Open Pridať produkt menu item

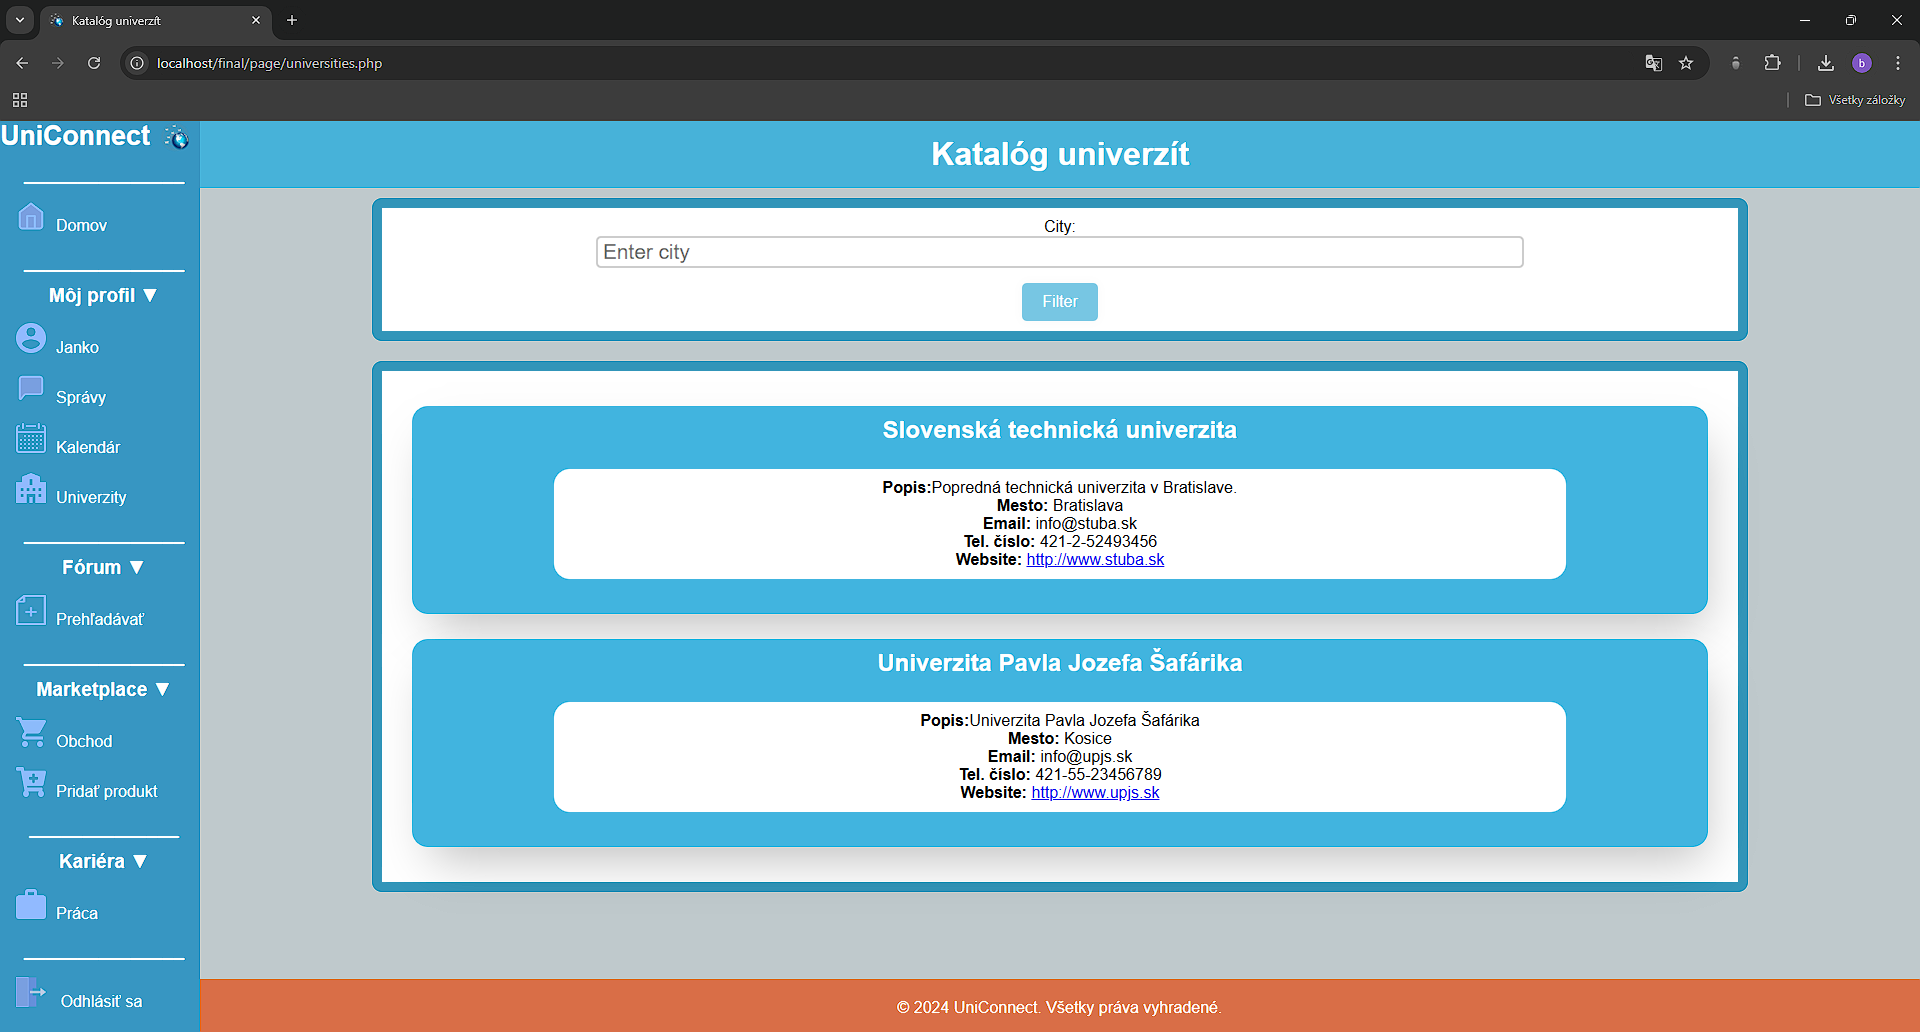(x=107, y=791)
